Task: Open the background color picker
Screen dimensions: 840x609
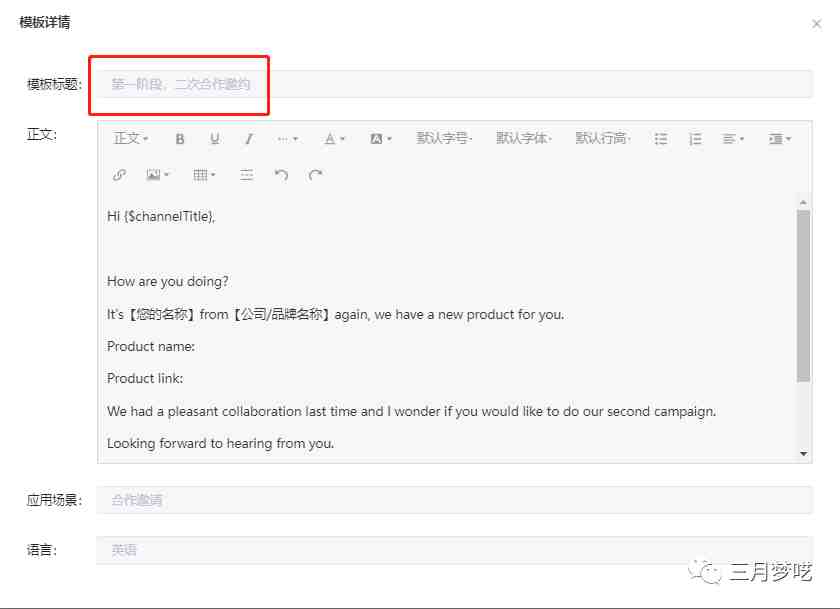Action: 381,139
